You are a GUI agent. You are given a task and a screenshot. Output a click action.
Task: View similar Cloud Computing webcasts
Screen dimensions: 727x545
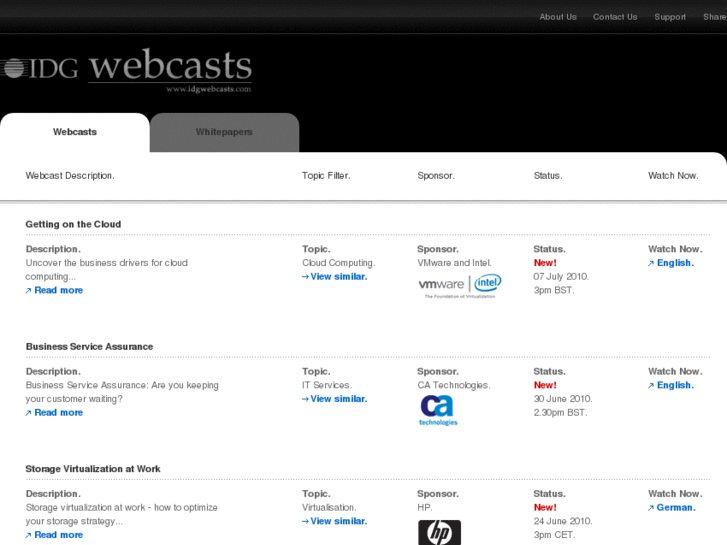[334, 276]
